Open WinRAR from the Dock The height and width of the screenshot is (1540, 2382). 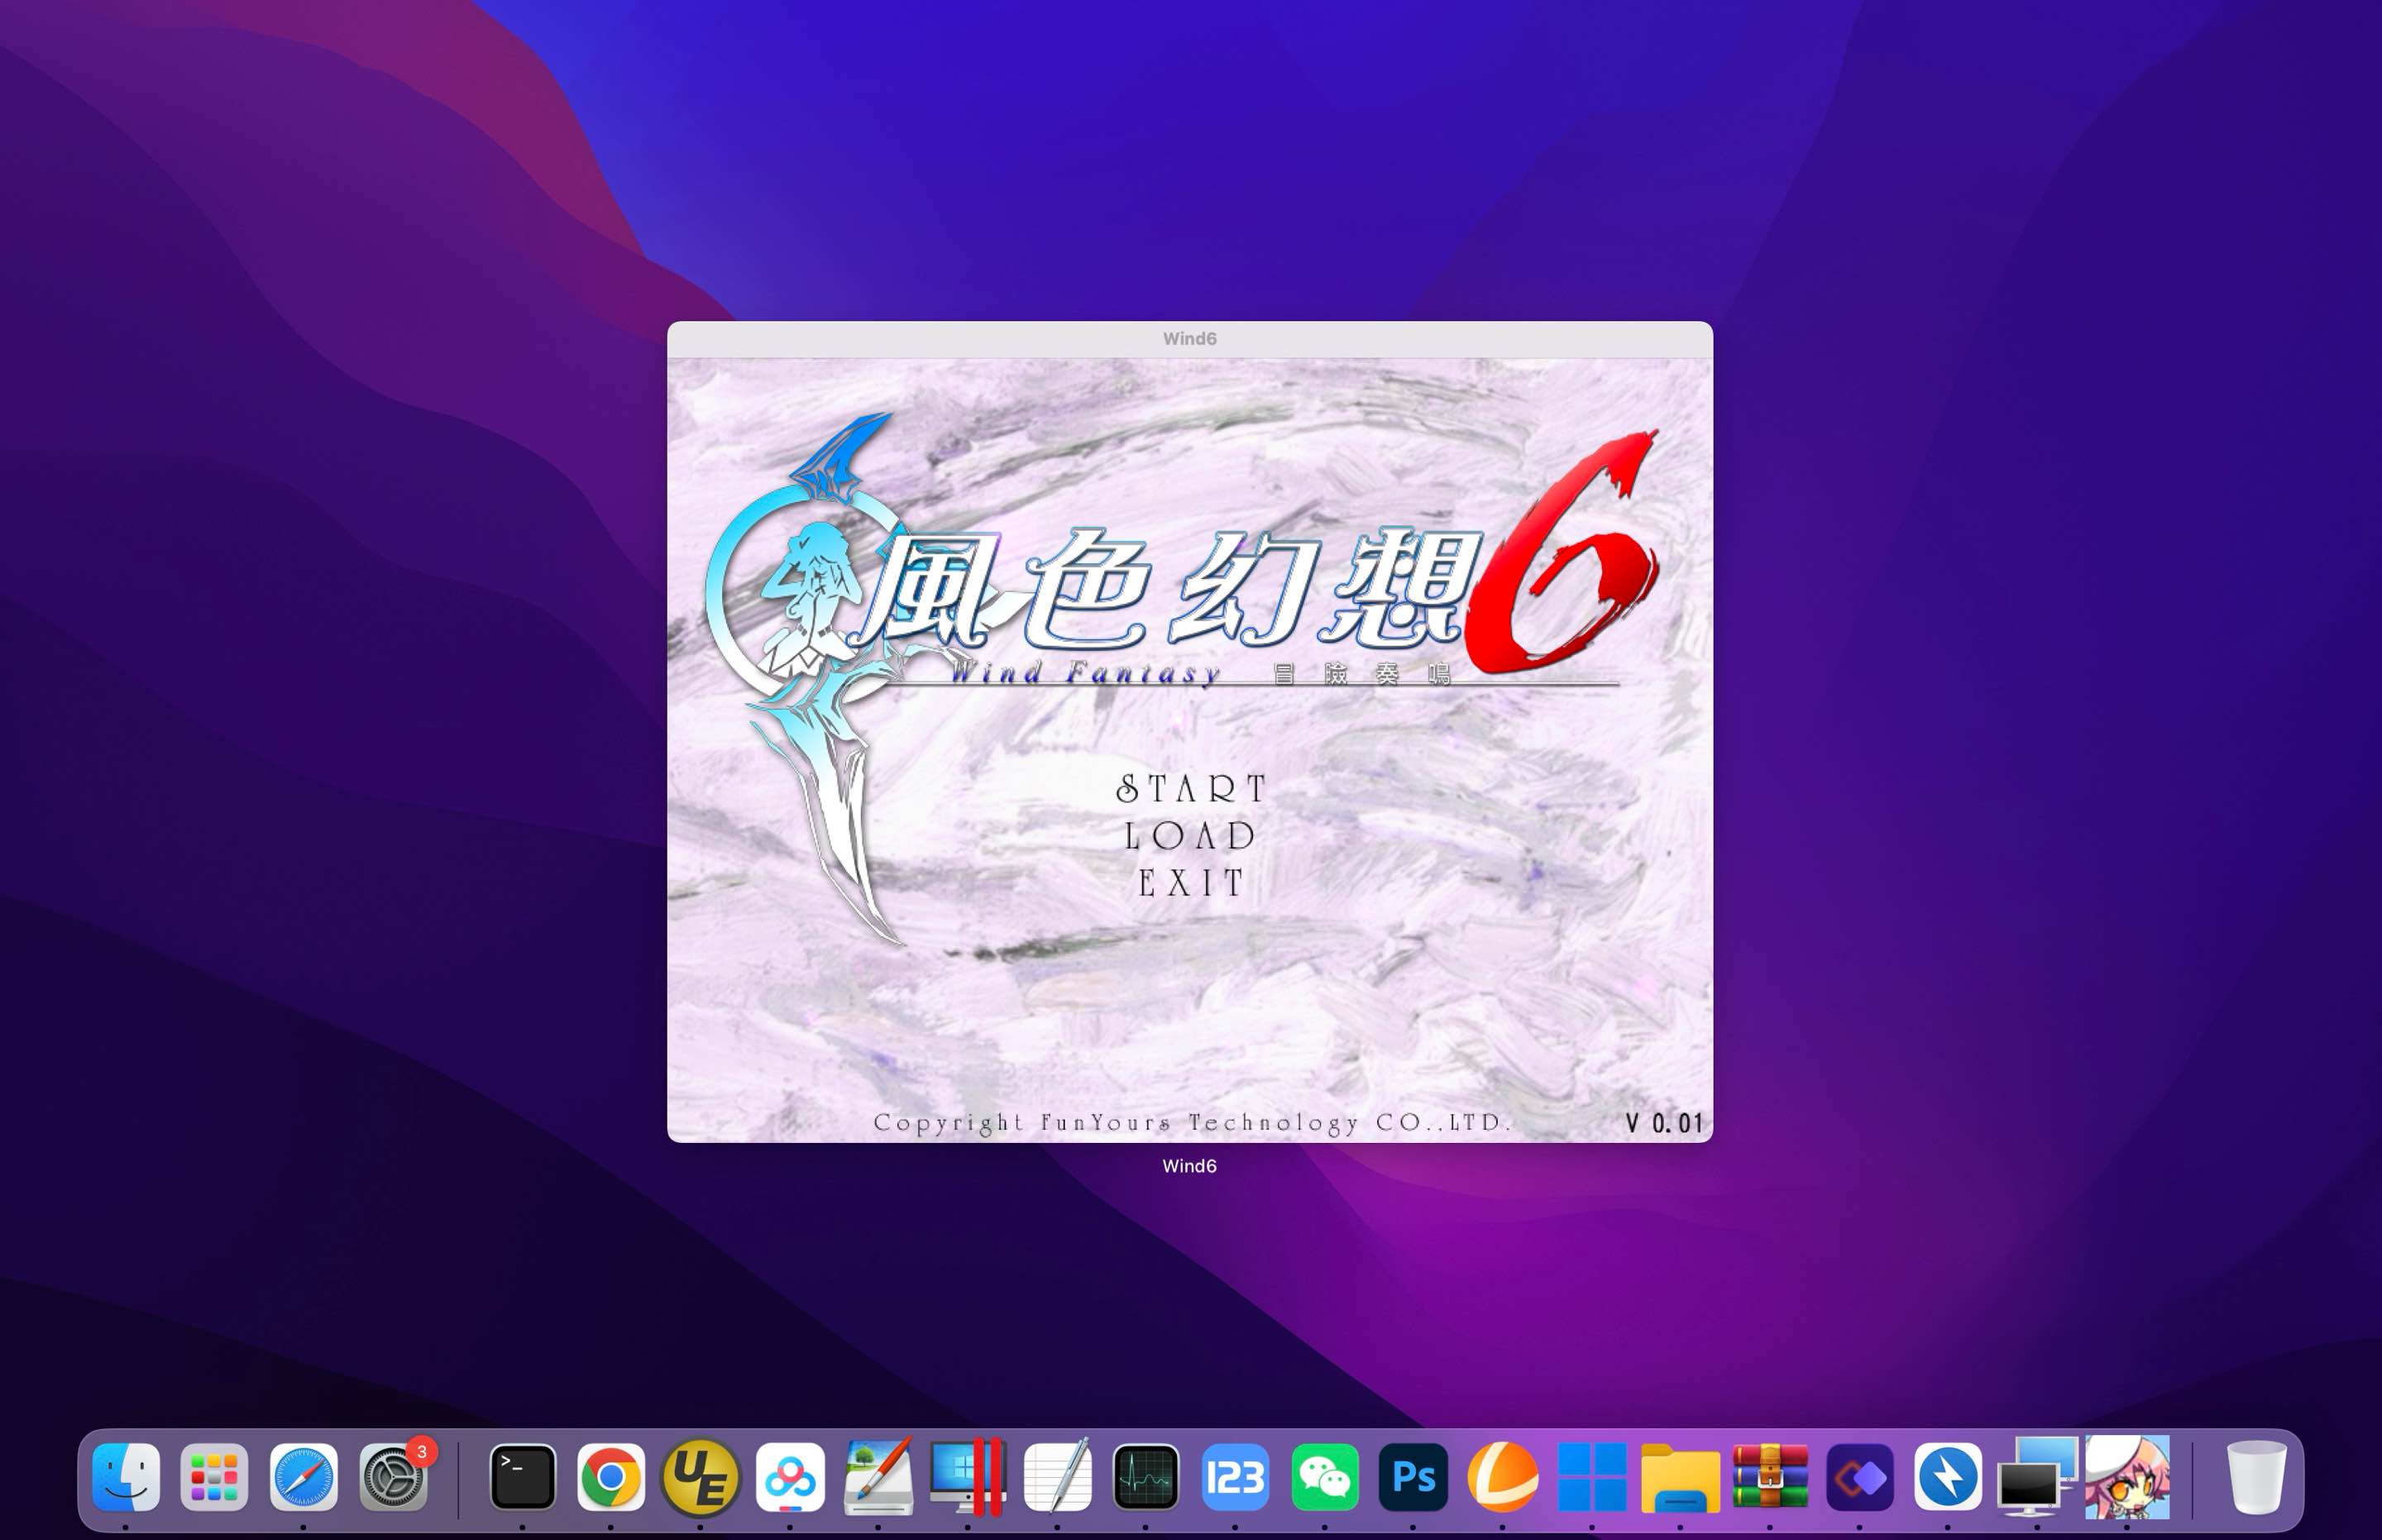point(1770,1477)
